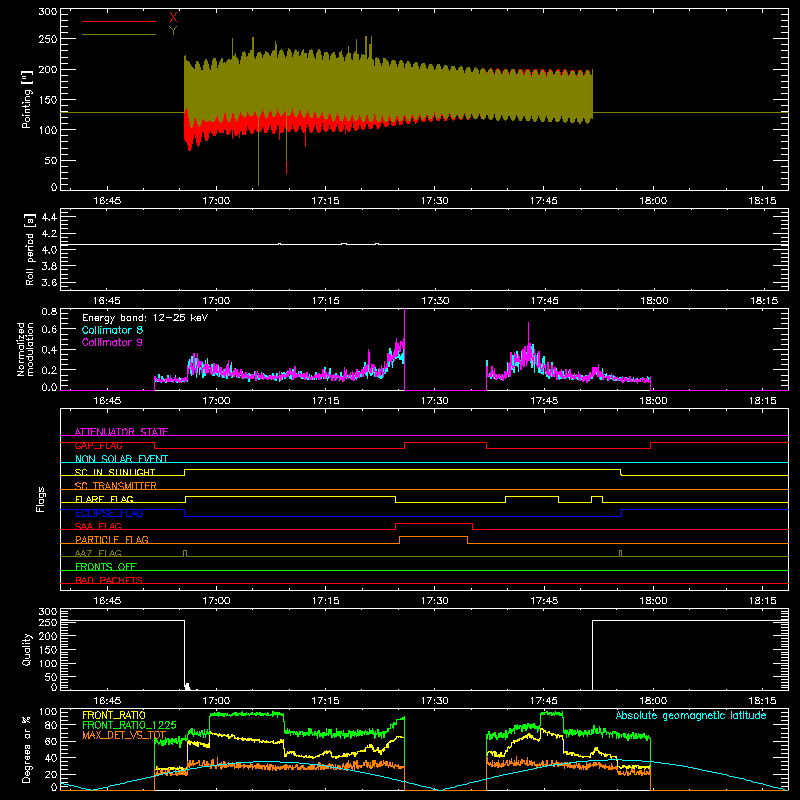Click the ATTENUATOR_STATE flag label
The height and width of the screenshot is (800, 800).
coord(121,432)
